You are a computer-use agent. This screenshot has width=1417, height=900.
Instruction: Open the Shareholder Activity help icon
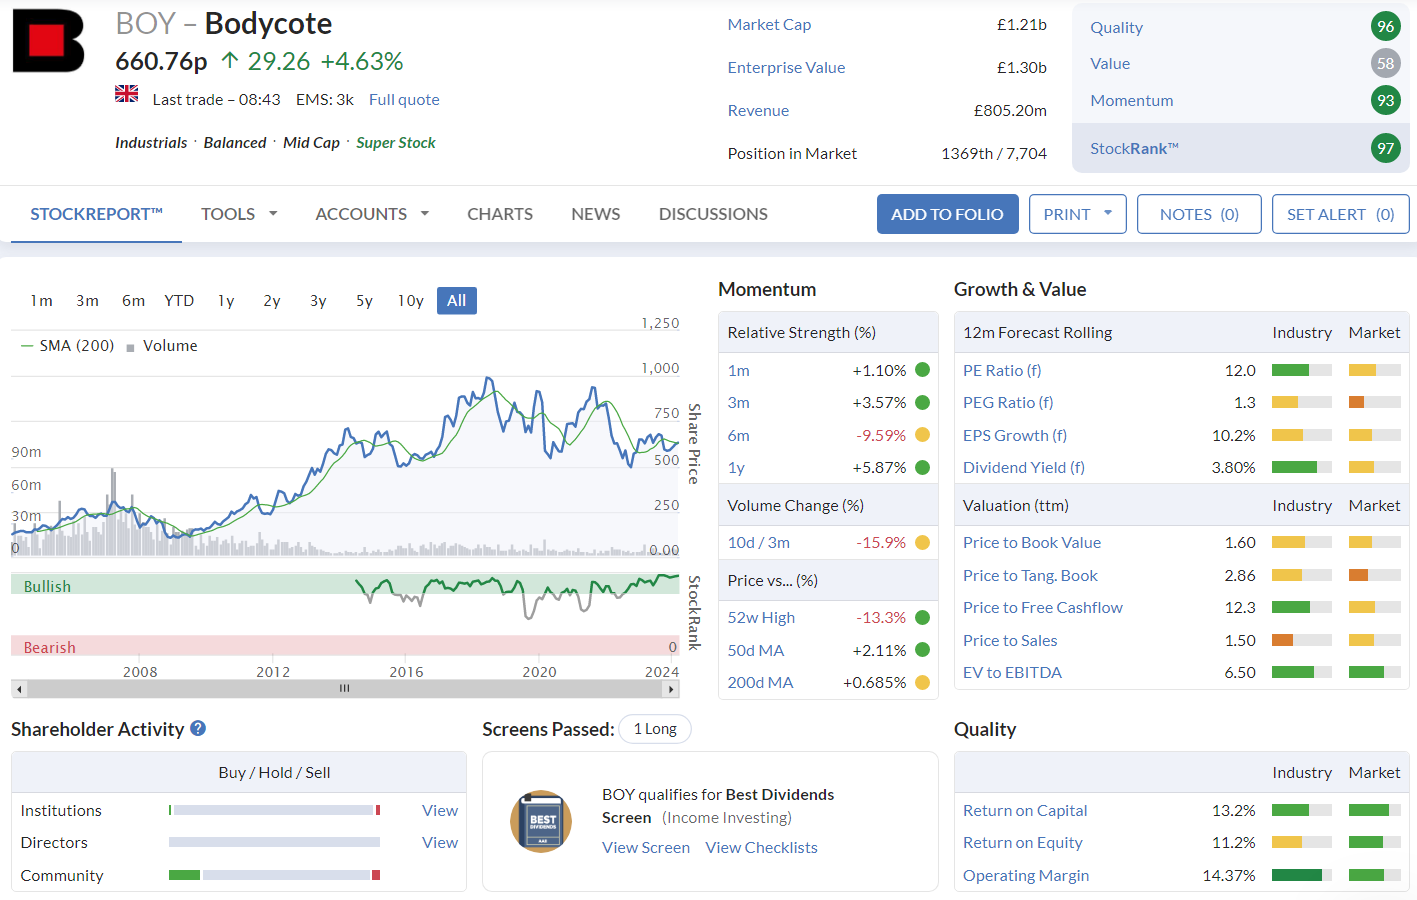pyautogui.click(x=198, y=728)
